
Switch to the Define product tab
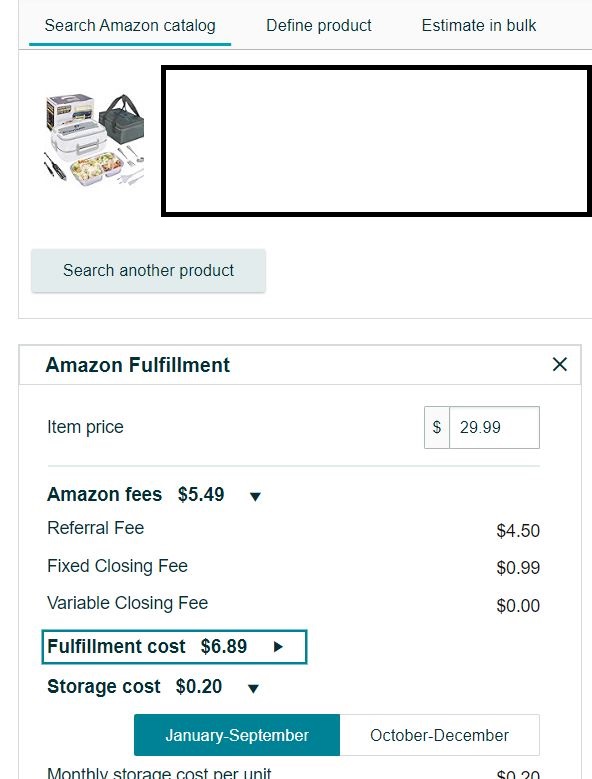click(319, 25)
